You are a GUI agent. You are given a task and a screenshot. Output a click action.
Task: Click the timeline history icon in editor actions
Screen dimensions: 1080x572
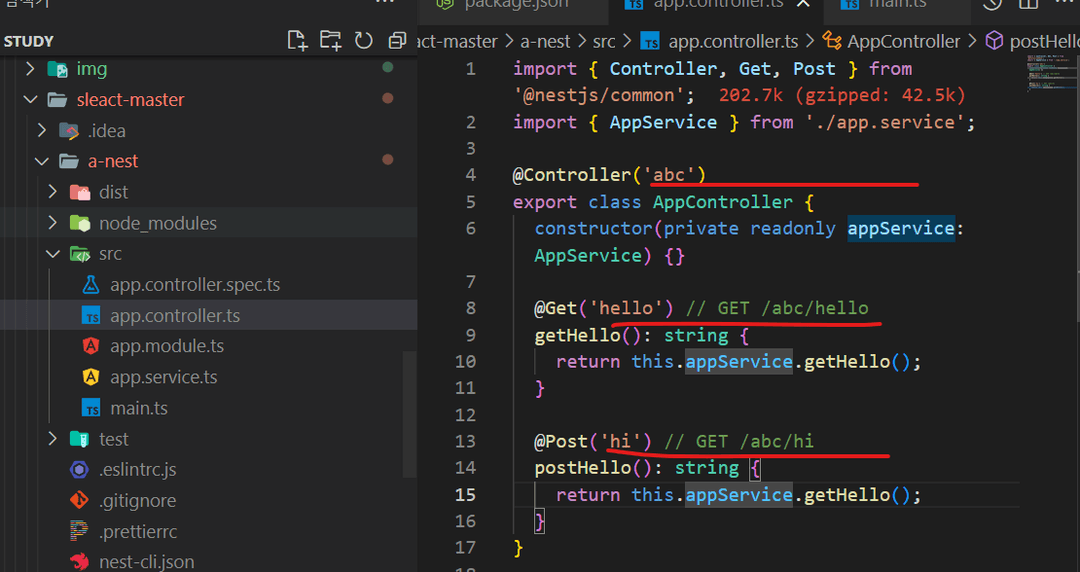tap(992, 4)
